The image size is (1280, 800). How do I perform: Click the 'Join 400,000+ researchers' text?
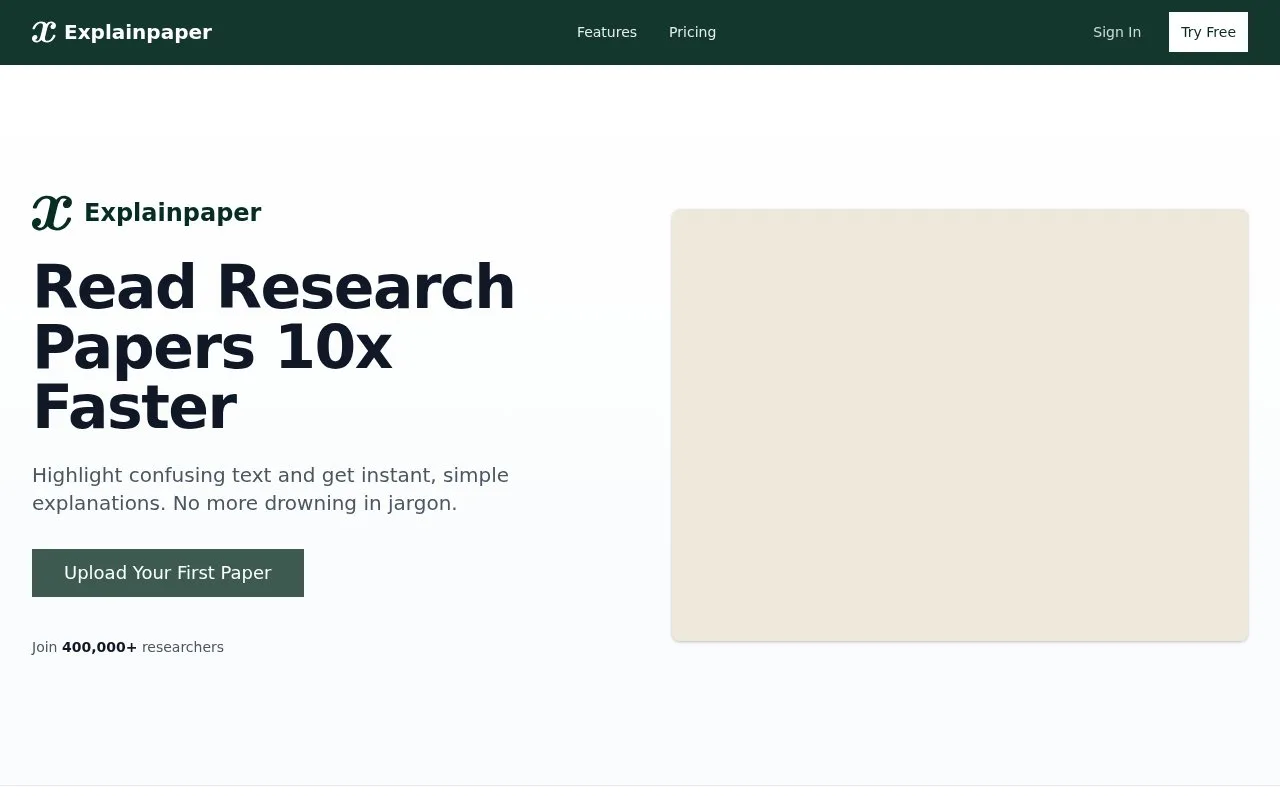tap(128, 647)
